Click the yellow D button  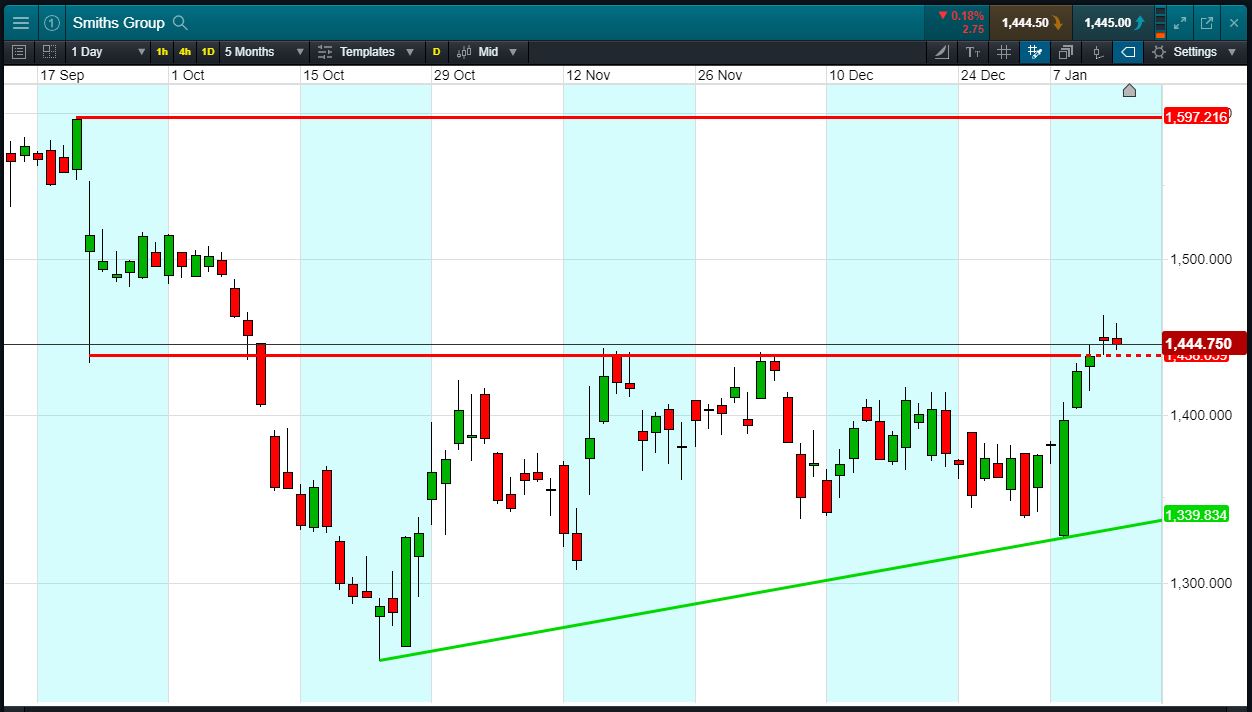[436, 52]
